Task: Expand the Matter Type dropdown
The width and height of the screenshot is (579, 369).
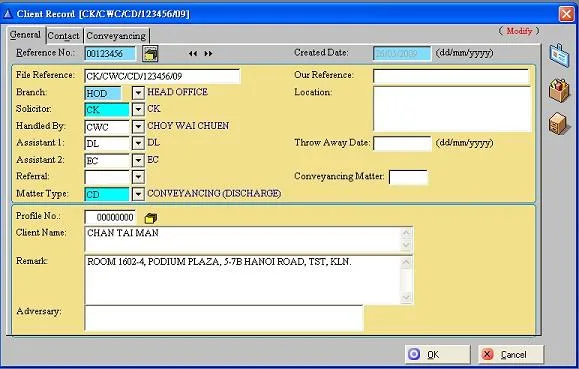Action: (x=138, y=194)
